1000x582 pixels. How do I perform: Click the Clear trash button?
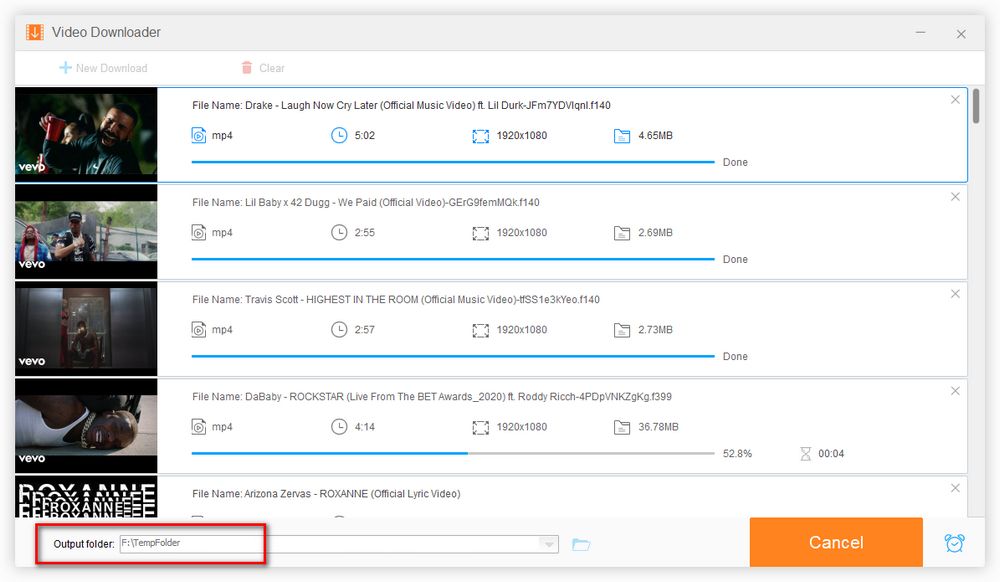click(x=263, y=68)
